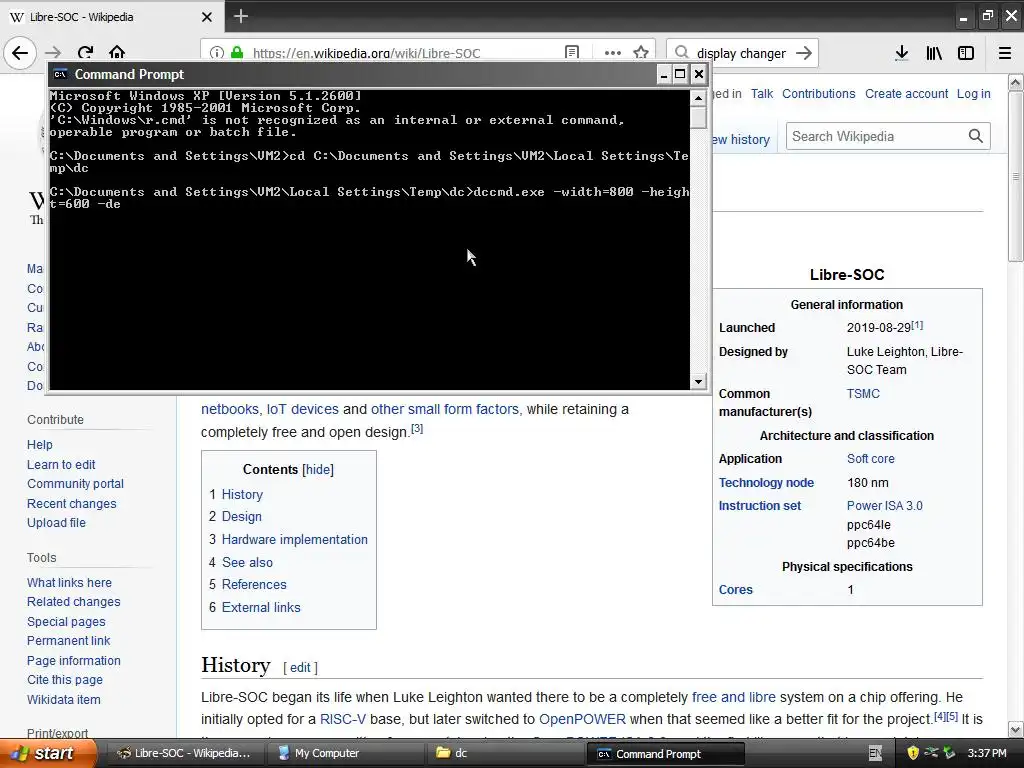Focus the Search Wikipedia input field

click(x=875, y=136)
